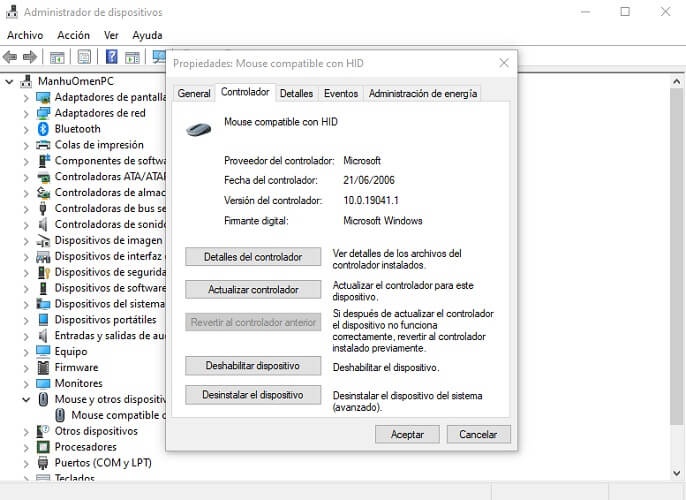Screen dimensions: 686x500
Task: Select the Controlador tab
Action: 245,92
